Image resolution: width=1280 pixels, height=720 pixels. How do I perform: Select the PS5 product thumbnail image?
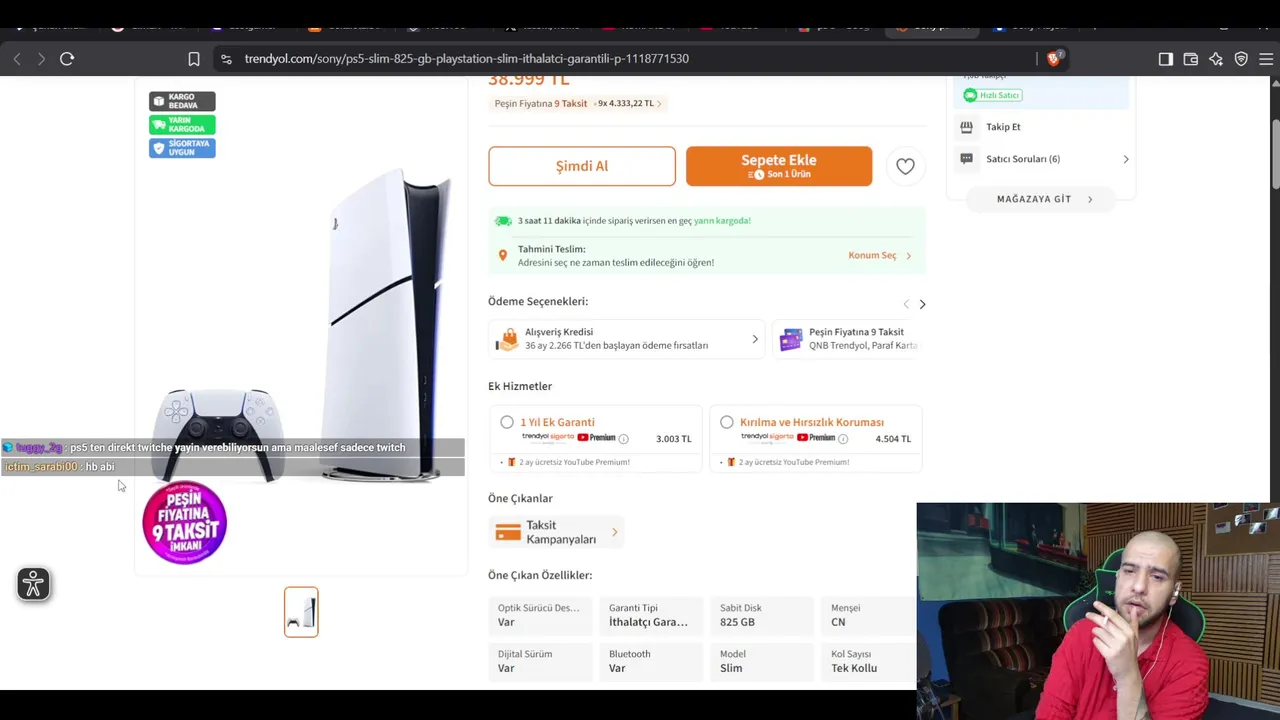[301, 612]
